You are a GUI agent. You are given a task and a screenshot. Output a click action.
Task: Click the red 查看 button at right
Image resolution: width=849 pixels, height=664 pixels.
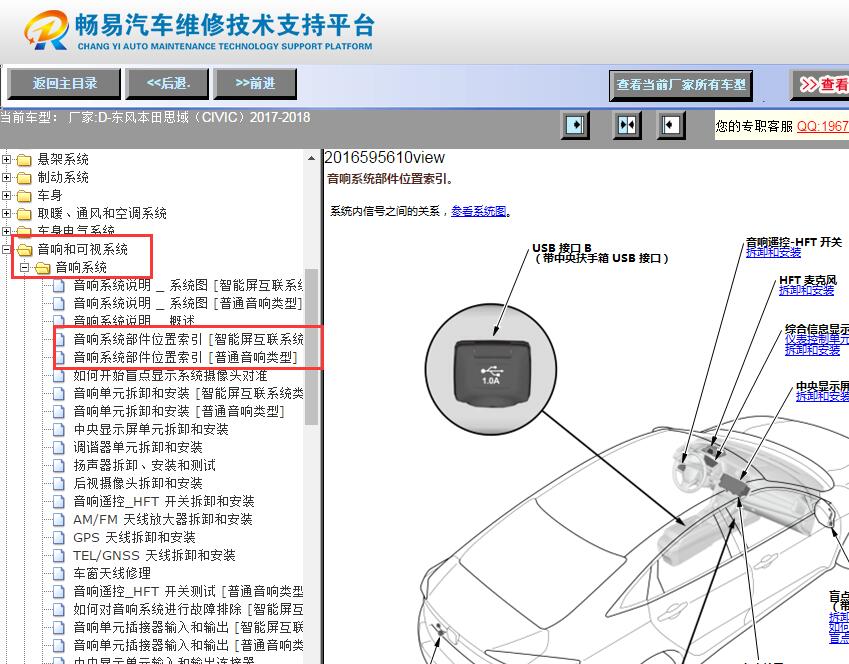[821, 84]
